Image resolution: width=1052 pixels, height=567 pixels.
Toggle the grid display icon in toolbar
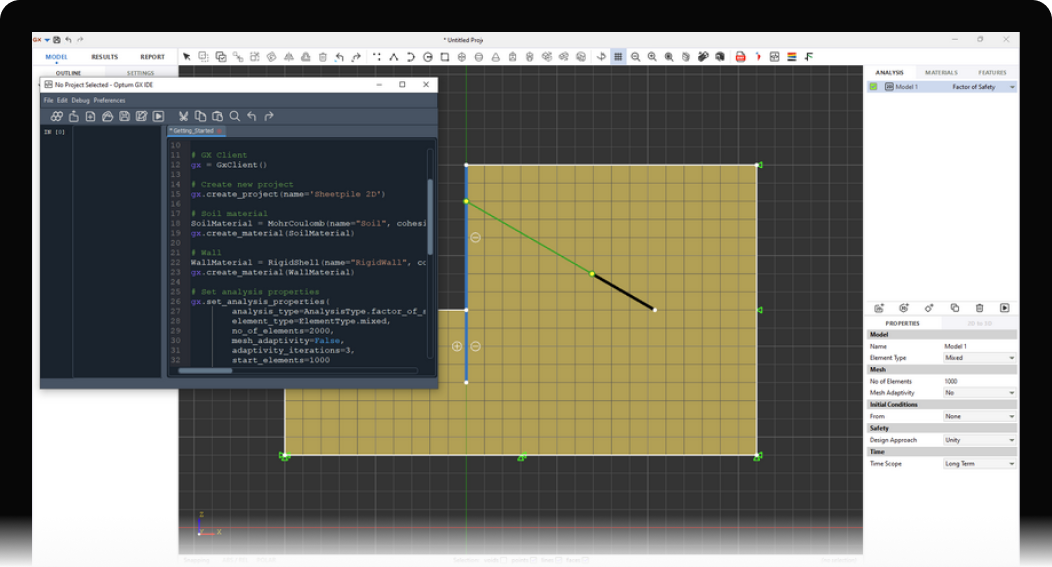point(618,57)
